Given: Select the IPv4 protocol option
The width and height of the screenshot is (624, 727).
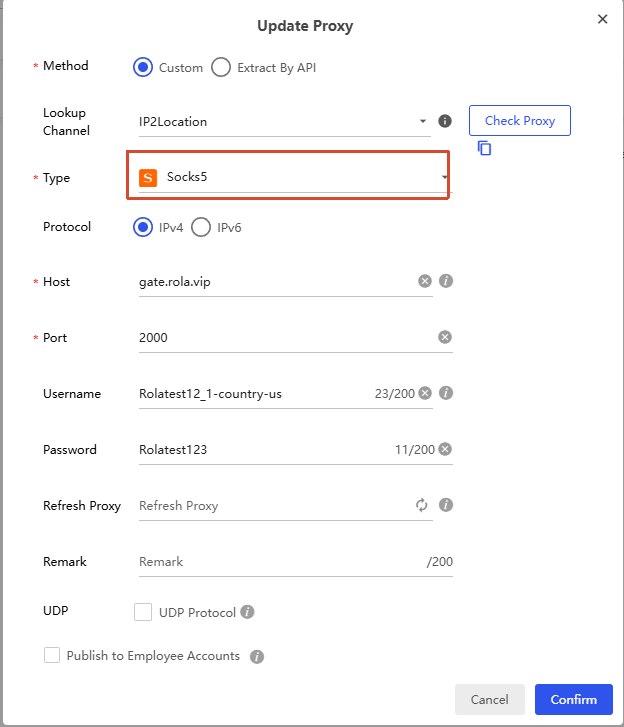Looking at the screenshot, I should coord(143,227).
